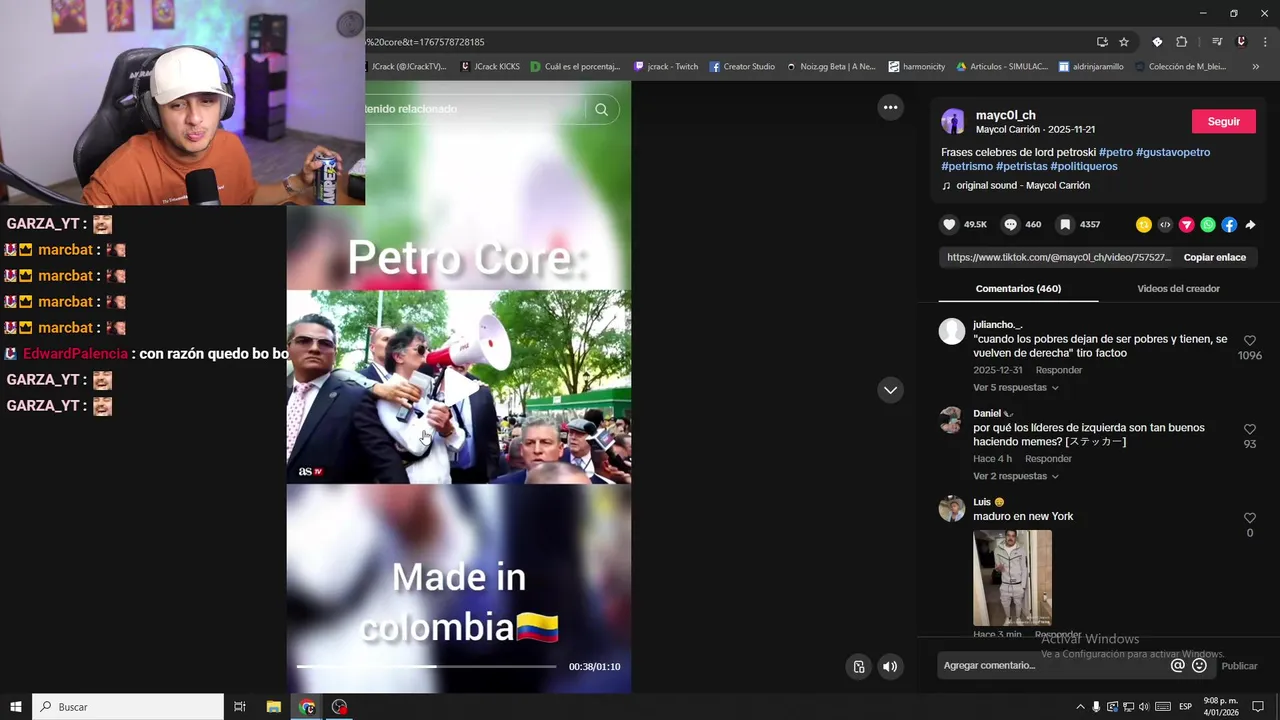The width and height of the screenshot is (1280, 720).
Task: Open the three-dots more options menu
Action: (890, 107)
